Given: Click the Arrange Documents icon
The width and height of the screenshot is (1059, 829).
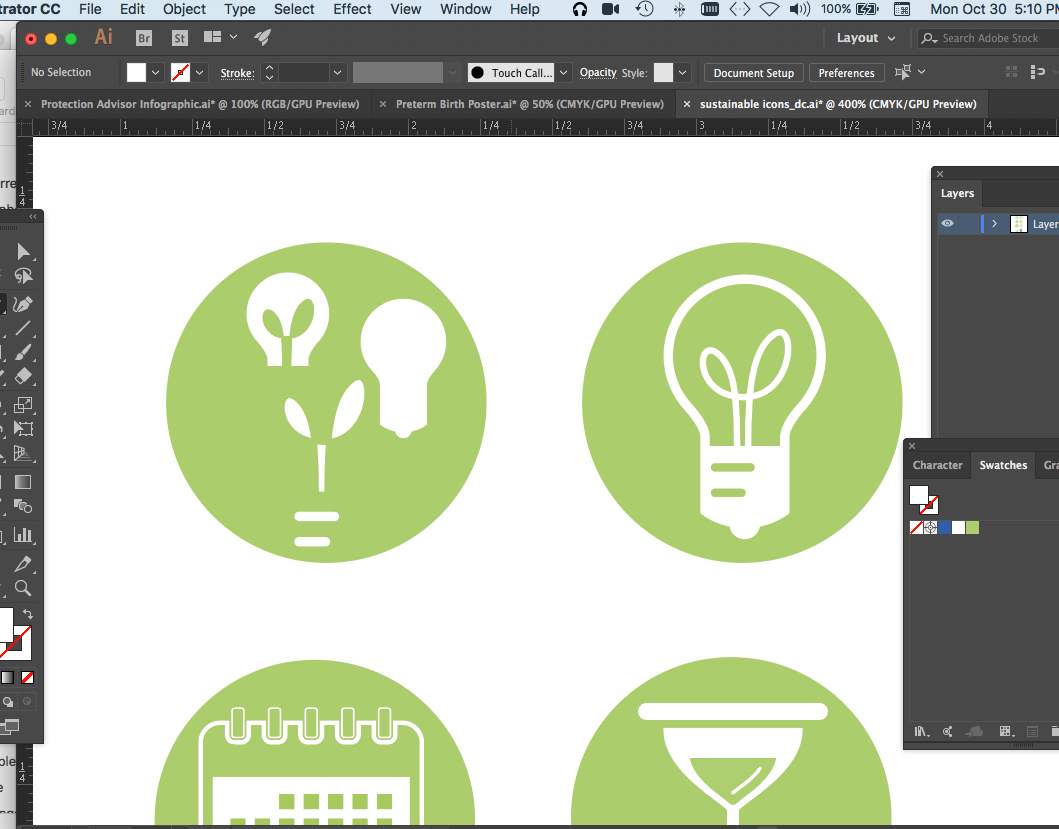Looking at the screenshot, I should tap(213, 37).
